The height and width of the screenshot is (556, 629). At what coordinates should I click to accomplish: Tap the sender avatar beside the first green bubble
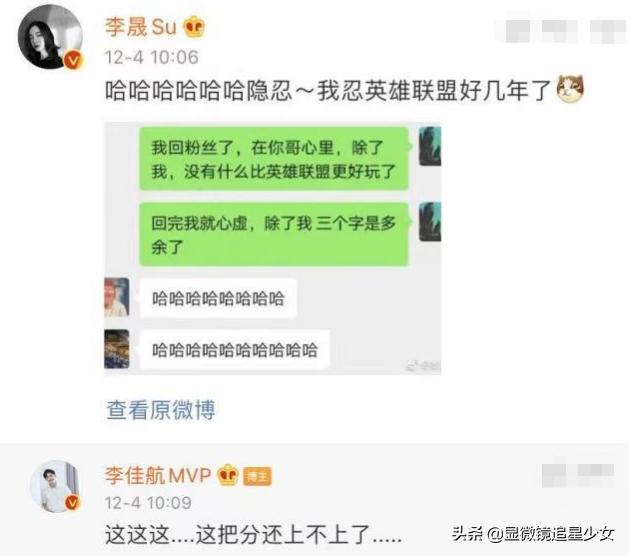tap(430, 146)
